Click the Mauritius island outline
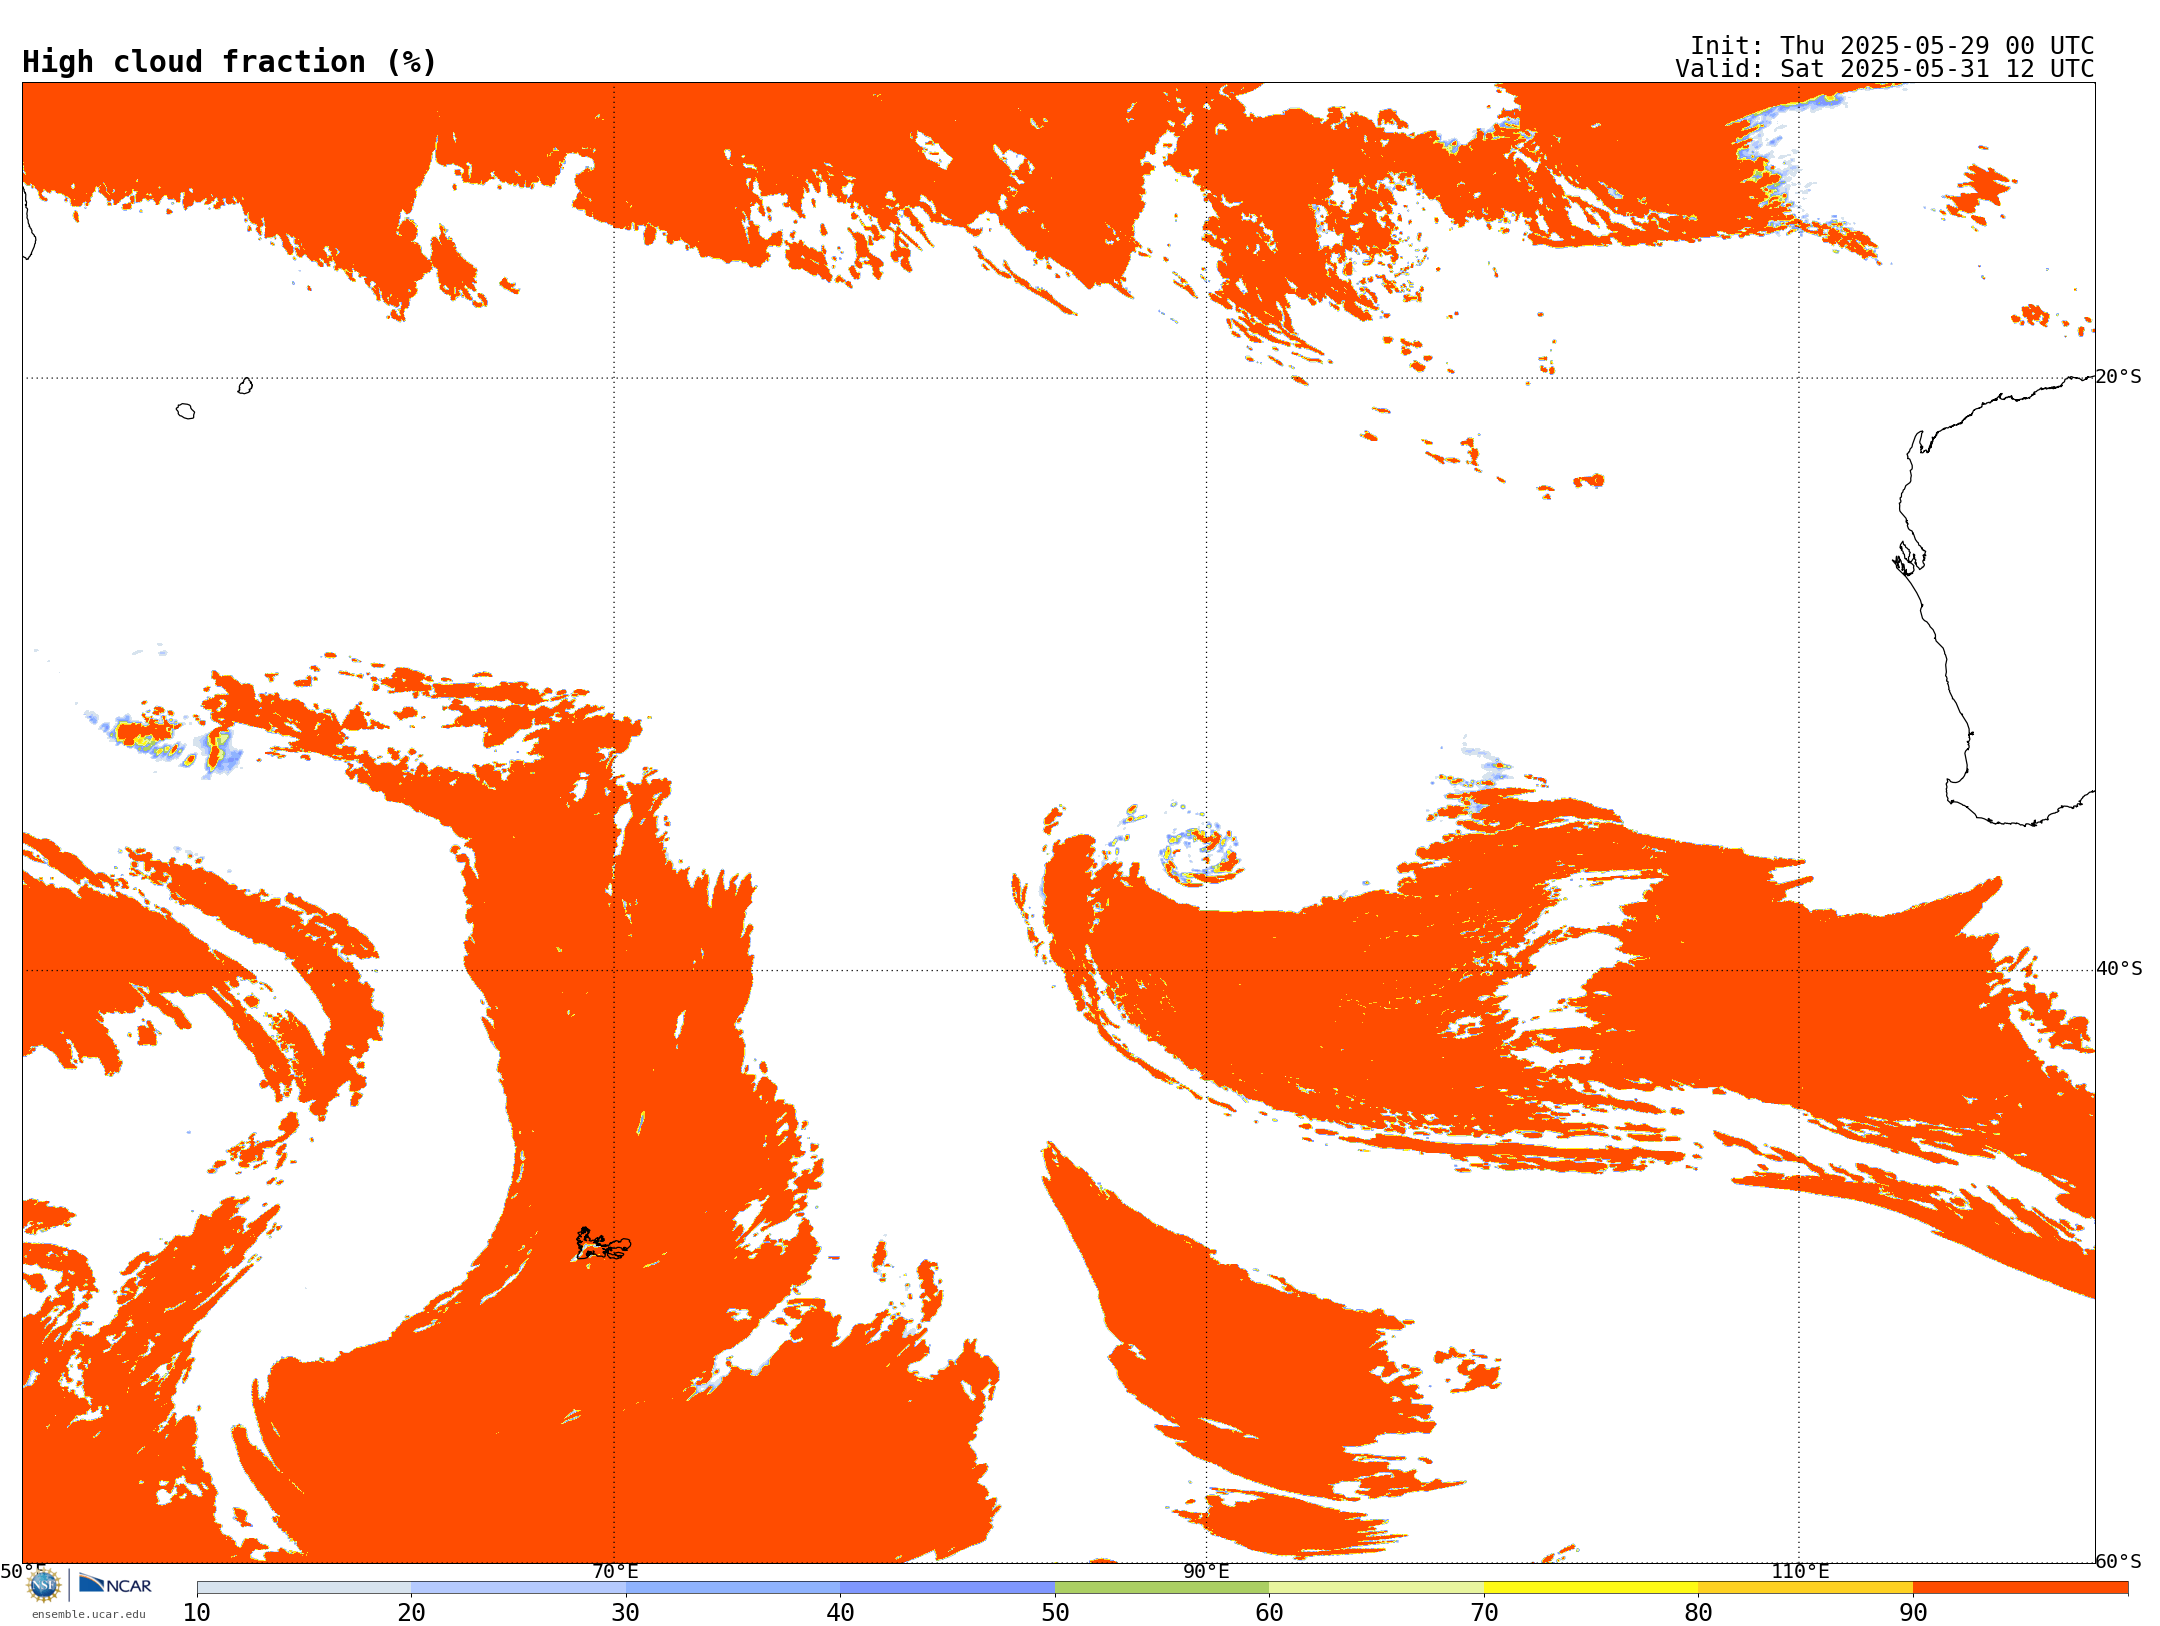Screen dimensions: 2160x1626 tap(245, 386)
